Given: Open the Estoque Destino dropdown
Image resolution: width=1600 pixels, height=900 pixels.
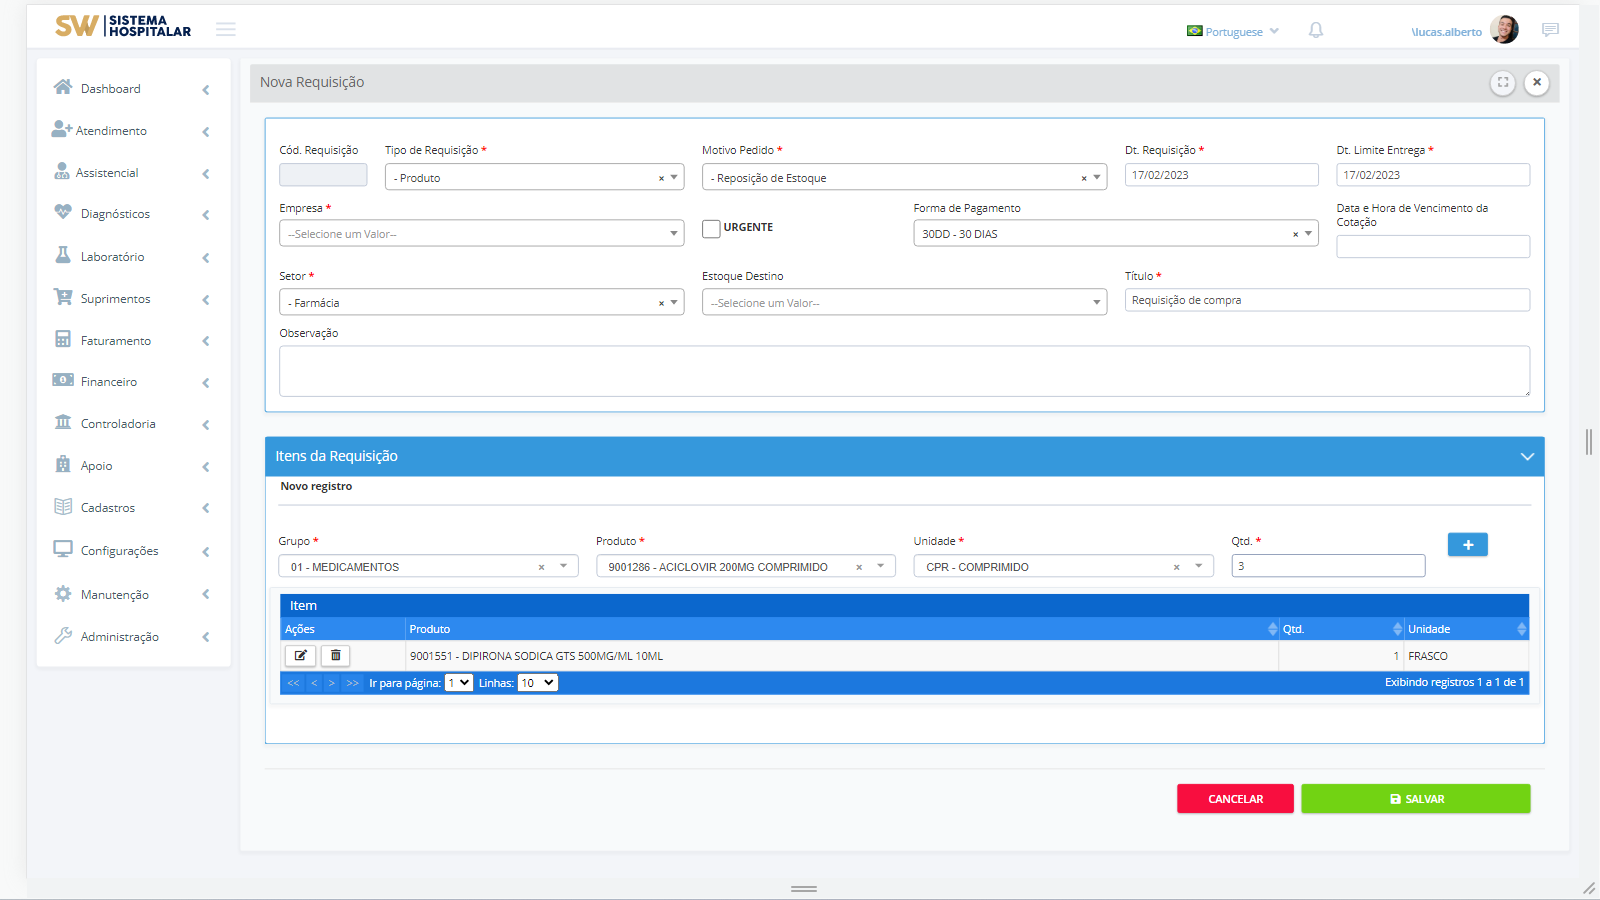Looking at the screenshot, I should [904, 303].
